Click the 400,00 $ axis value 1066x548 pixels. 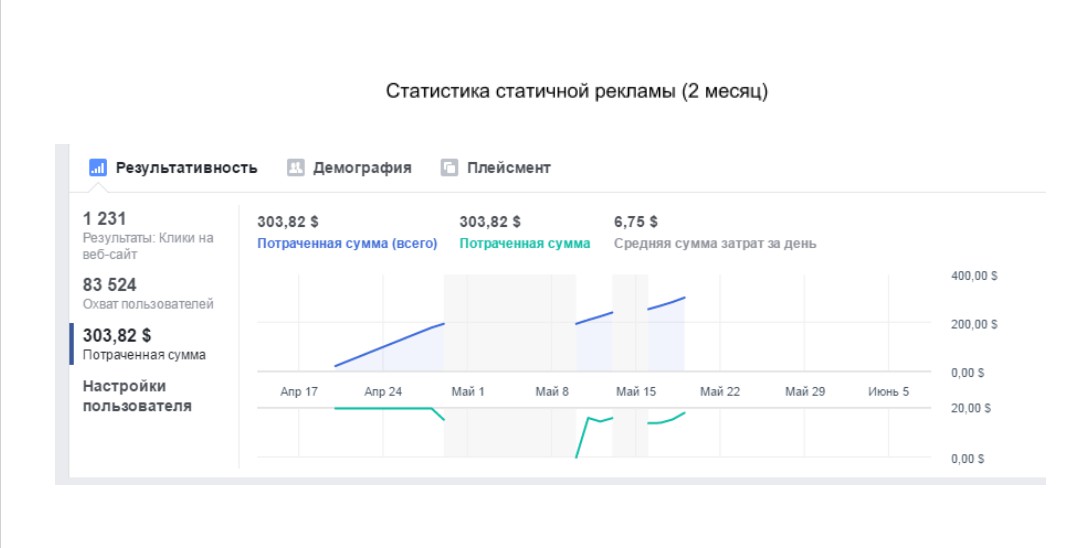(x=974, y=276)
